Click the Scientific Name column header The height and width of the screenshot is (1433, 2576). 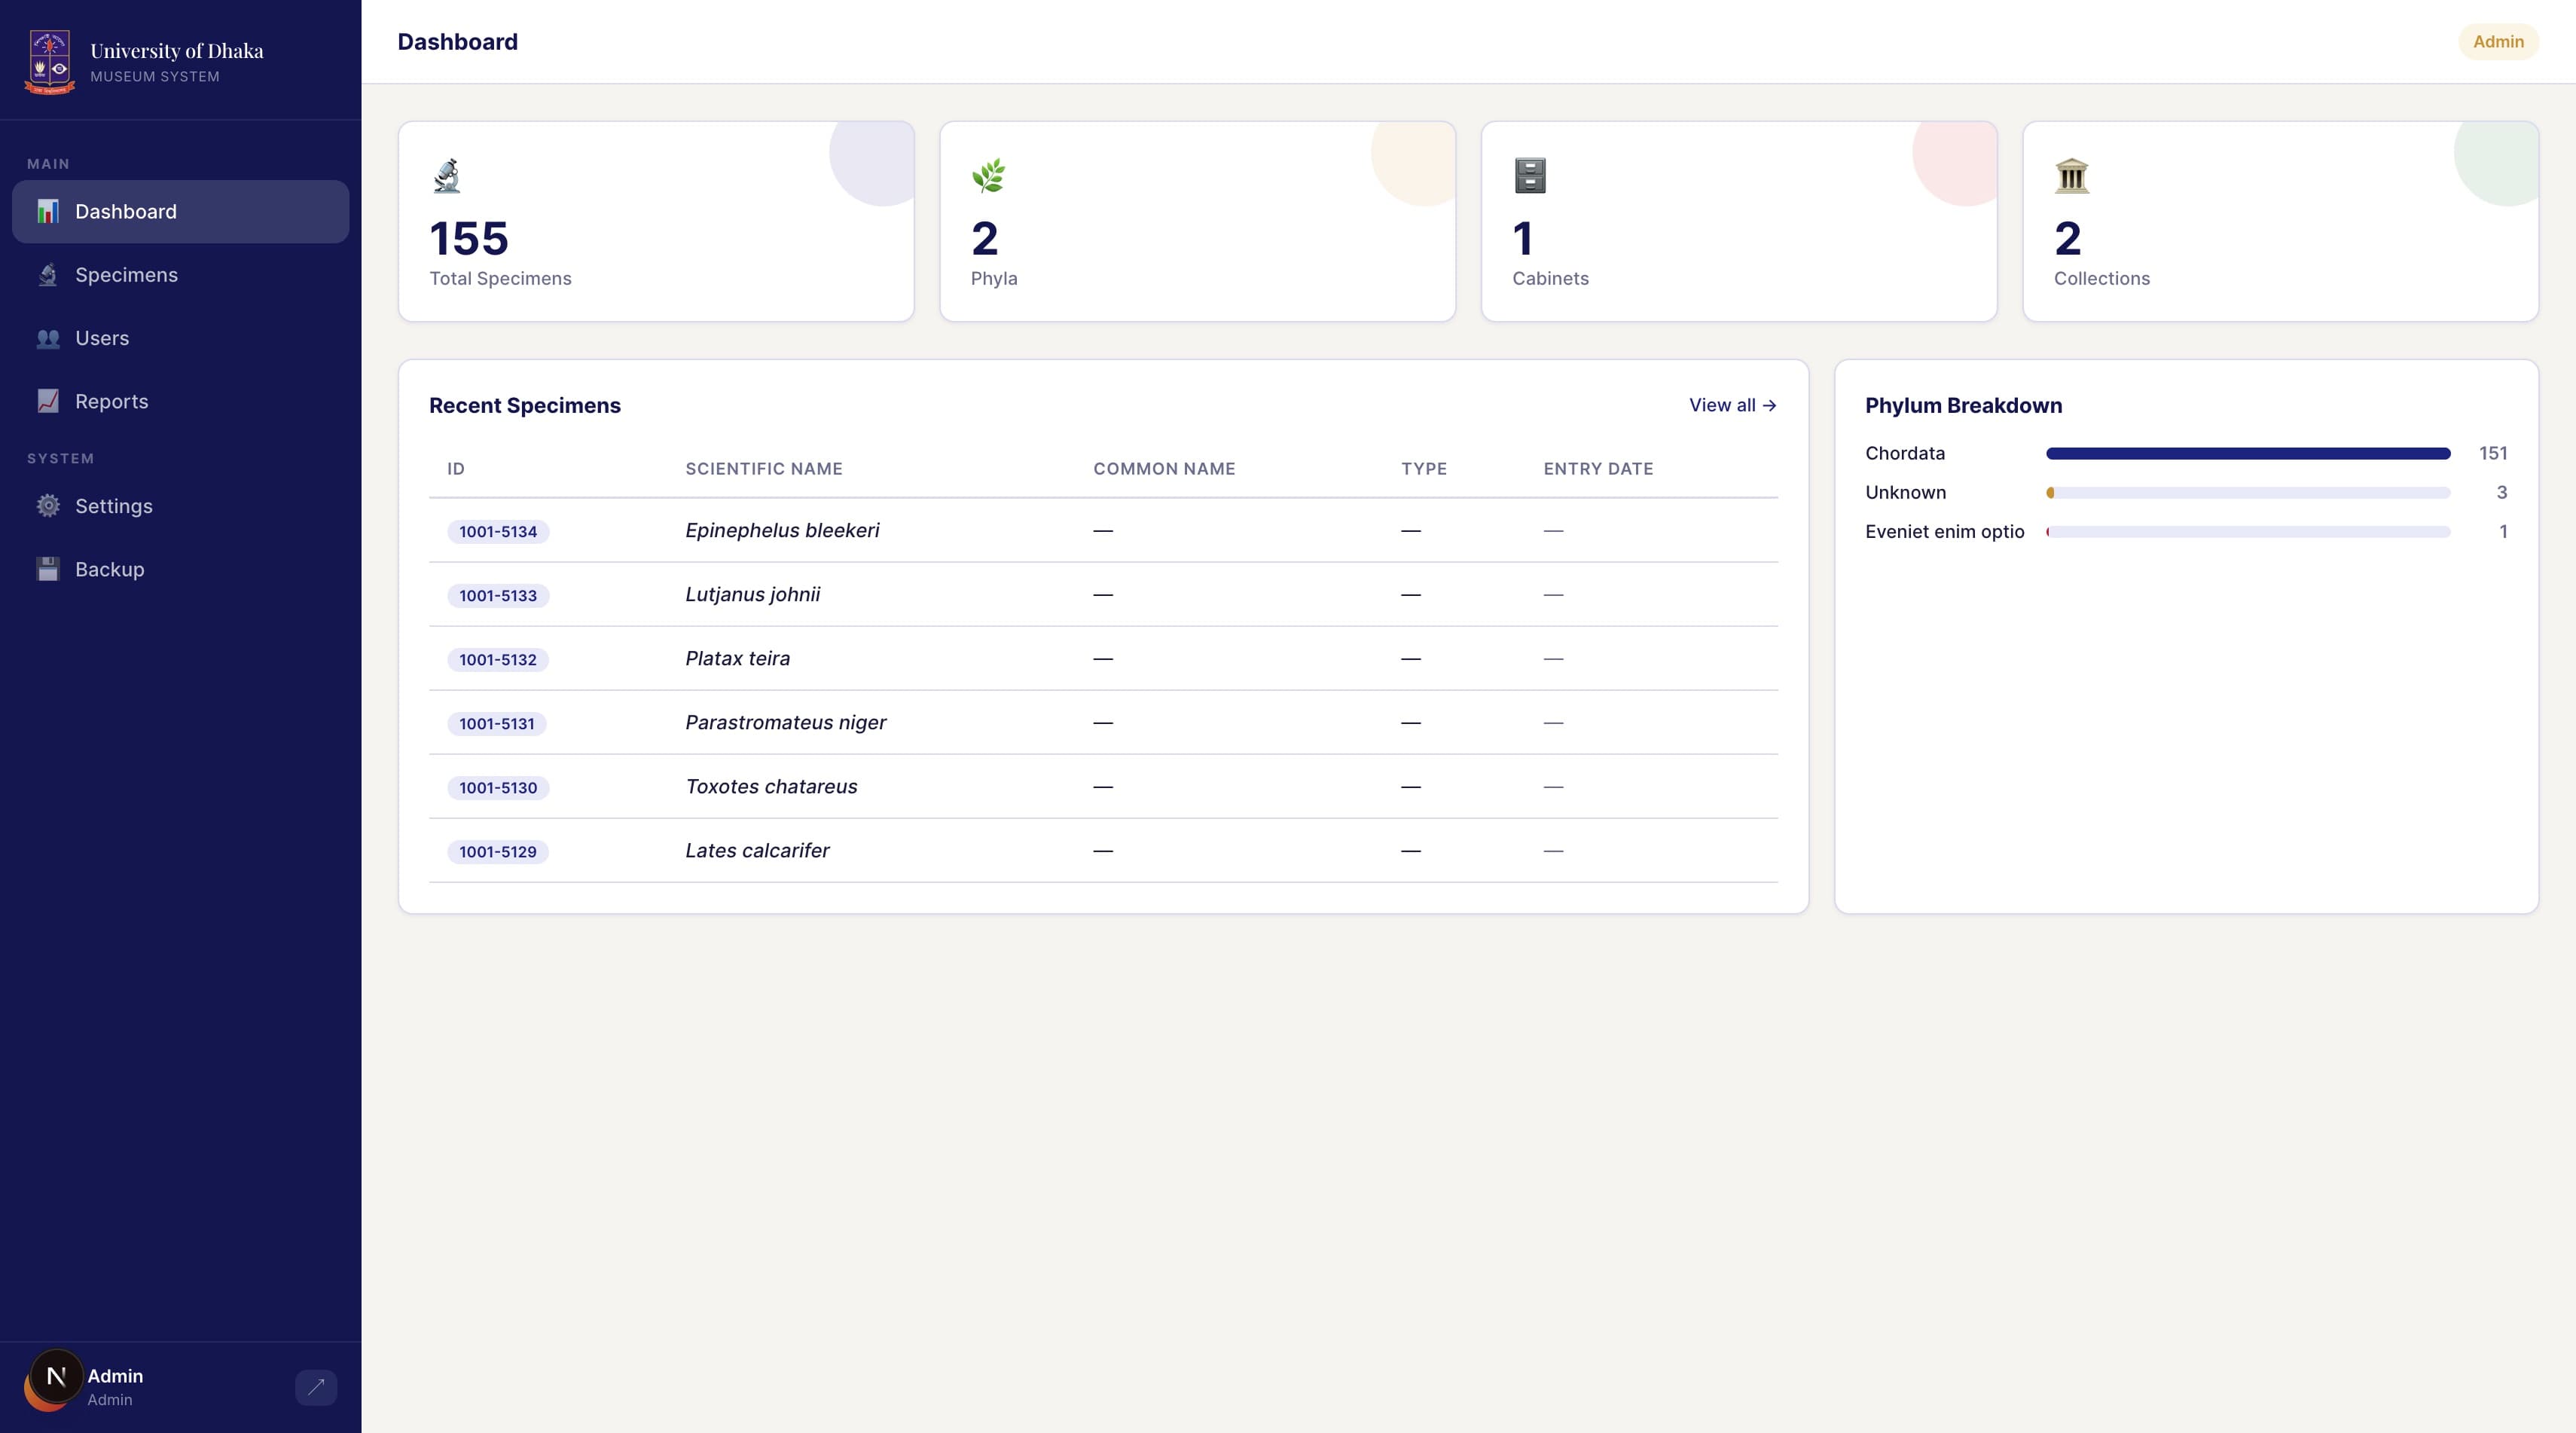(764, 469)
